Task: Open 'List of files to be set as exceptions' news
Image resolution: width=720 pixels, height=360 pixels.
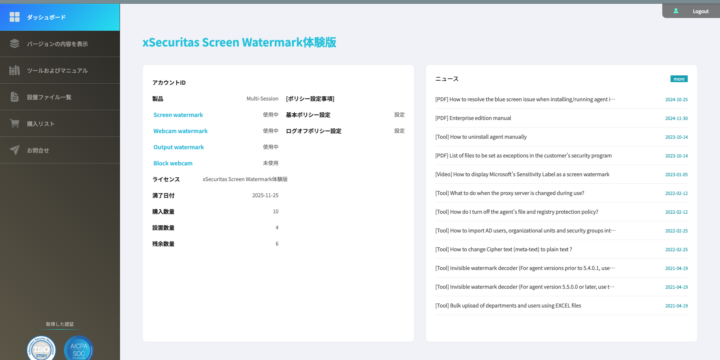Action: (x=523, y=156)
